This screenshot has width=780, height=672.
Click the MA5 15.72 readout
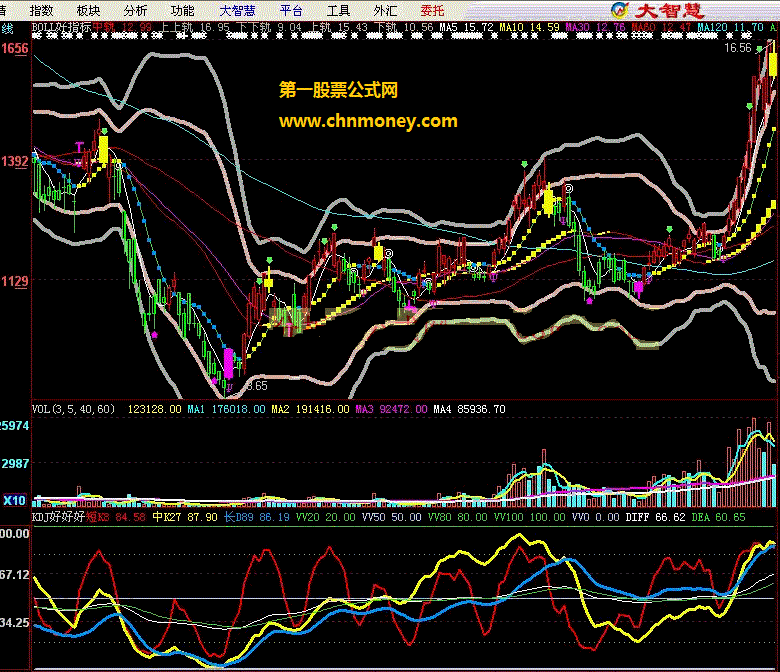[x=467, y=27]
